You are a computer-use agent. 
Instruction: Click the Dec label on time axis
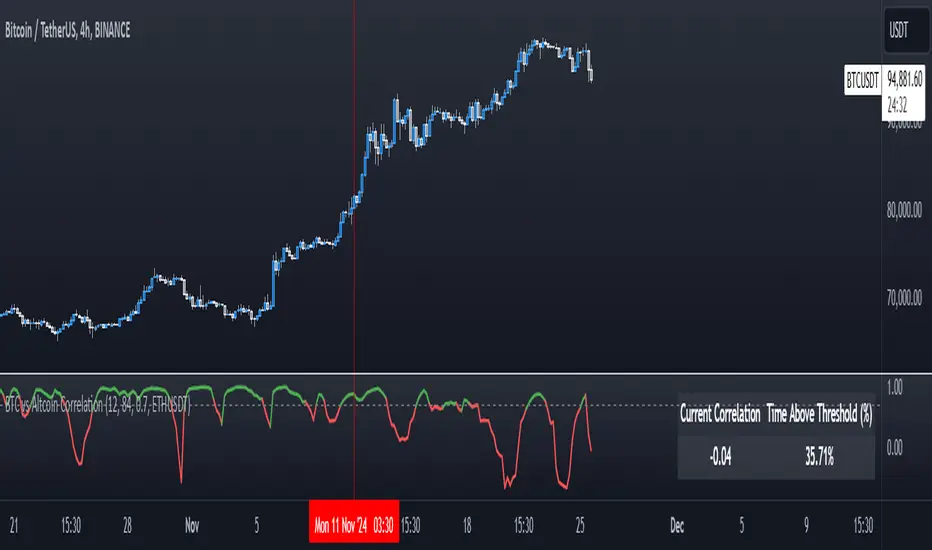(677, 526)
